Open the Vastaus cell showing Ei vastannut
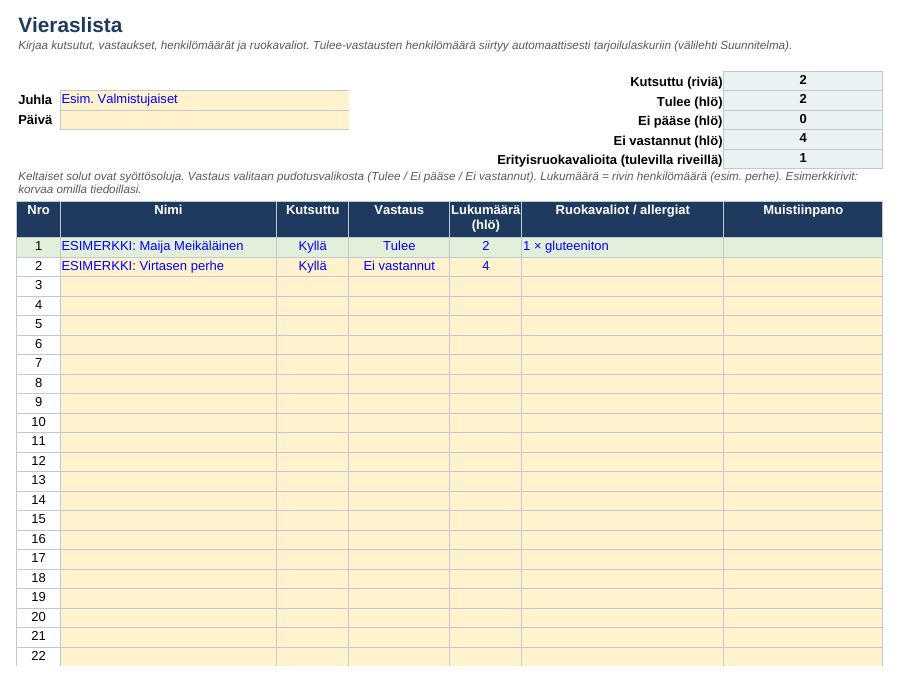 pyautogui.click(x=399, y=266)
